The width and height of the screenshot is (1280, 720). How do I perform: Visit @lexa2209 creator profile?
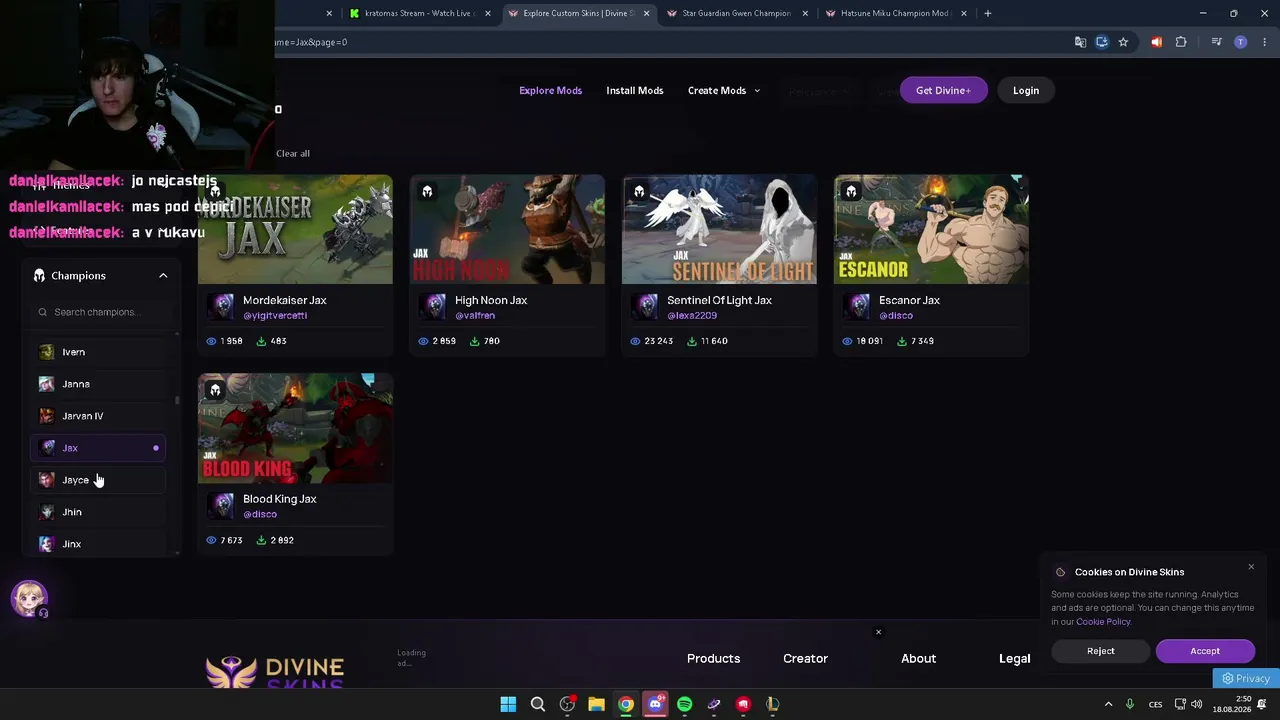[690, 316]
